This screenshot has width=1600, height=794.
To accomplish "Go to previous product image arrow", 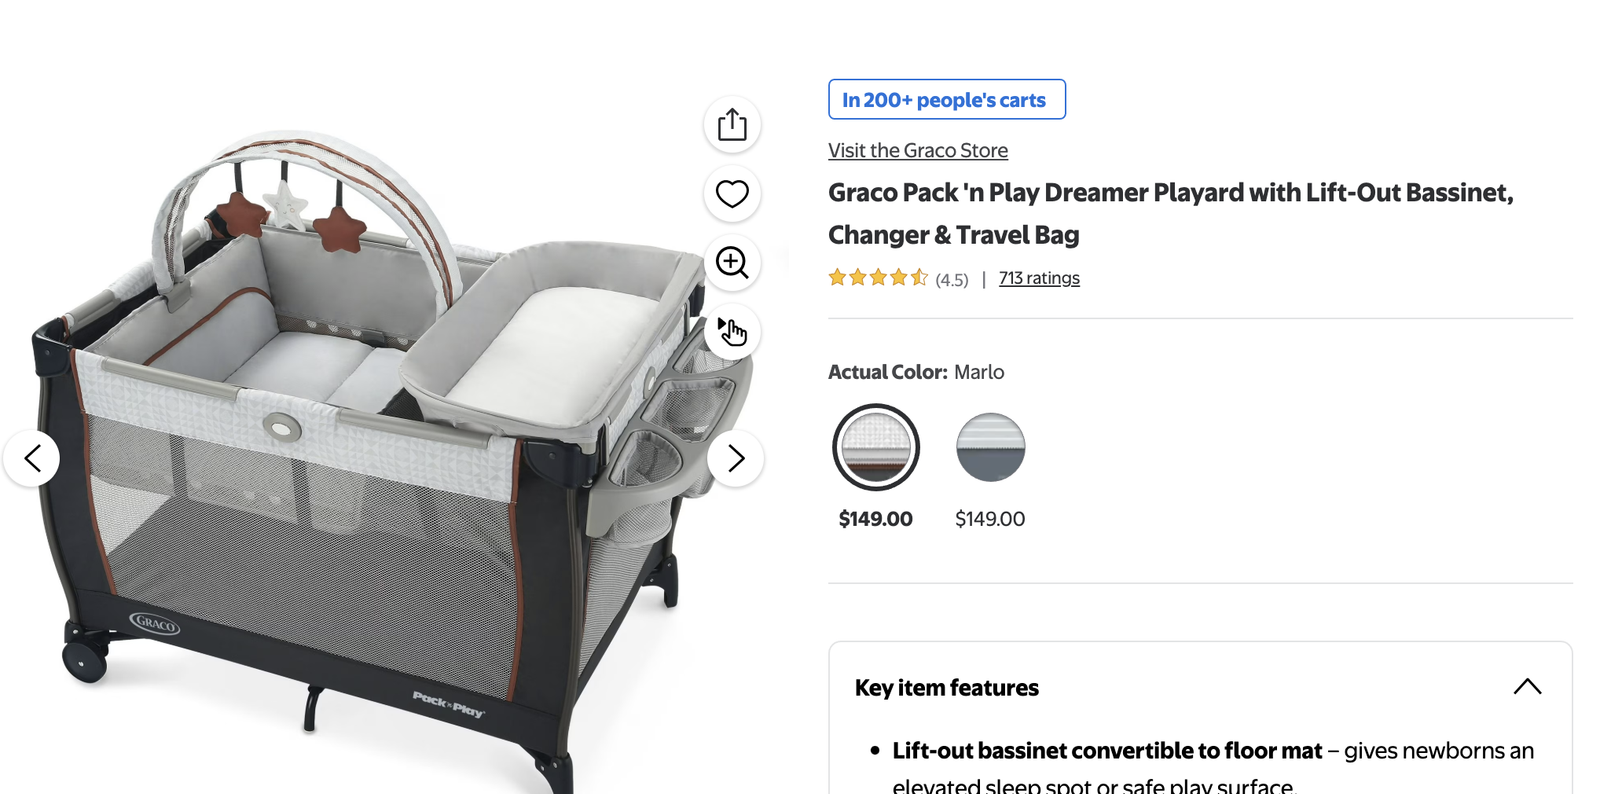I will [32, 458].
